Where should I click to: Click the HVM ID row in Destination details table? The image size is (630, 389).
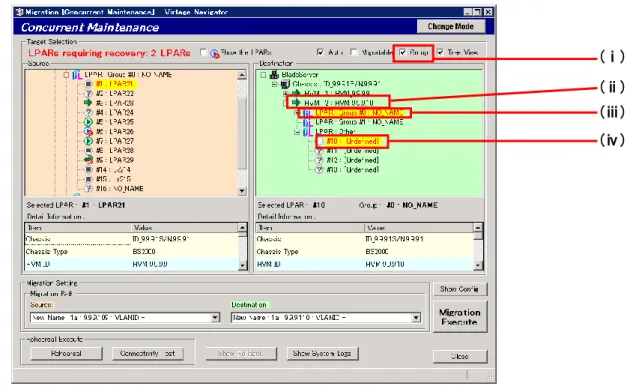point(365,264)
